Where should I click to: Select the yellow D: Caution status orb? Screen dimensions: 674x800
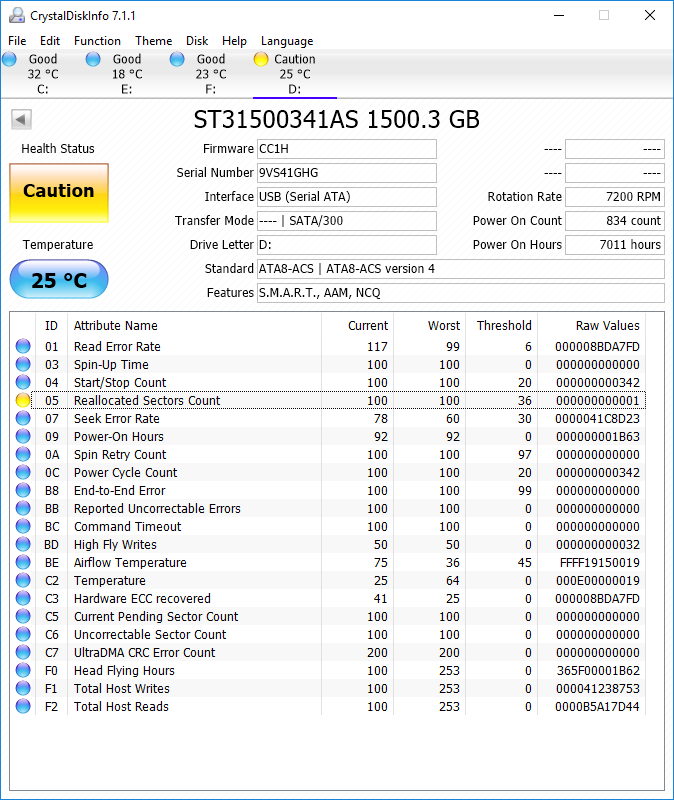261,59
